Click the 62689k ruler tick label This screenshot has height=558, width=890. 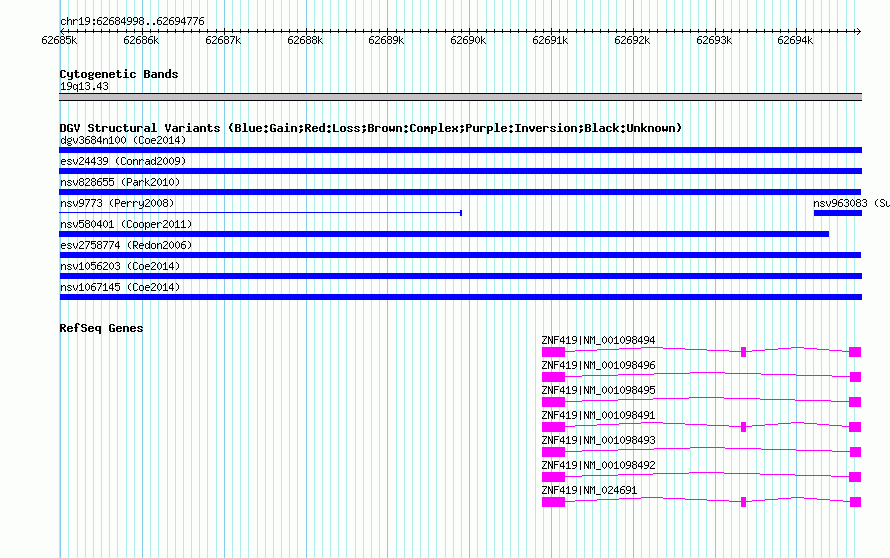tap(386, 40)
